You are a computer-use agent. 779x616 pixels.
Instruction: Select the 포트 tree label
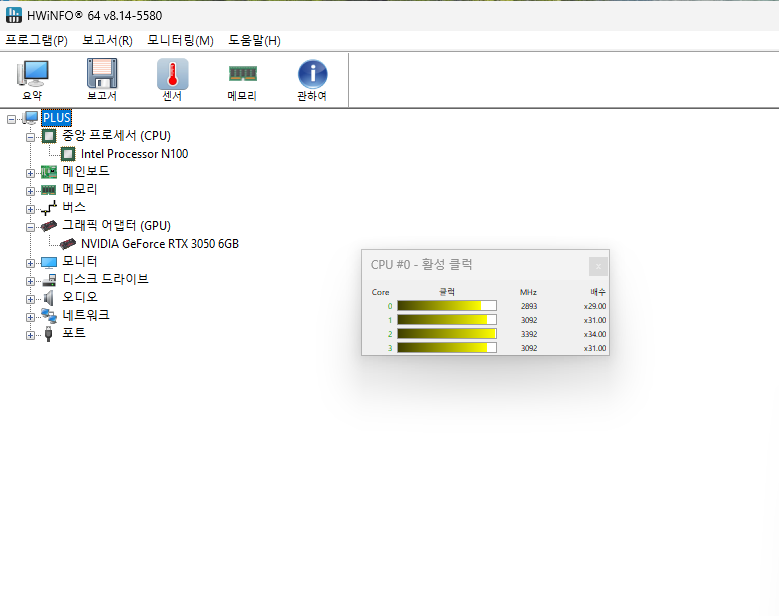pyautogui.click(x=74, y=333)
